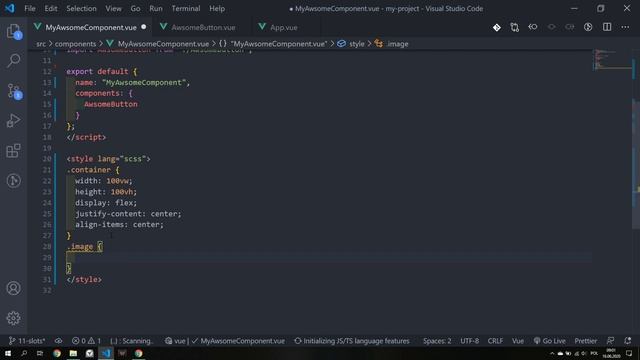This screenshot has height=360, width=640.
Task: Open Source Control view in activity bar
Action: [13, 91]
